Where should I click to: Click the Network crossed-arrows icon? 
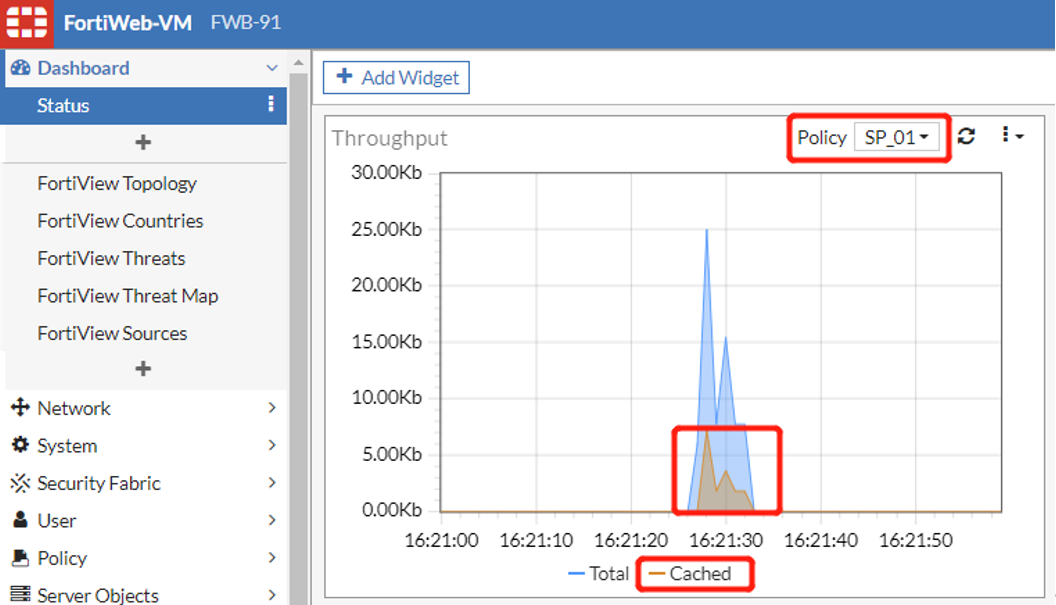point(21,408)
